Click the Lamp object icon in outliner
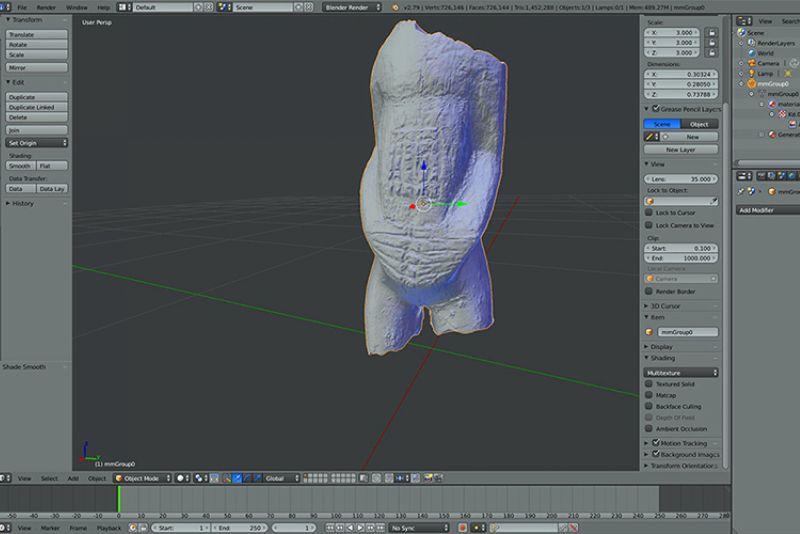This screenshot has height=534, width=800. (752, 73)
